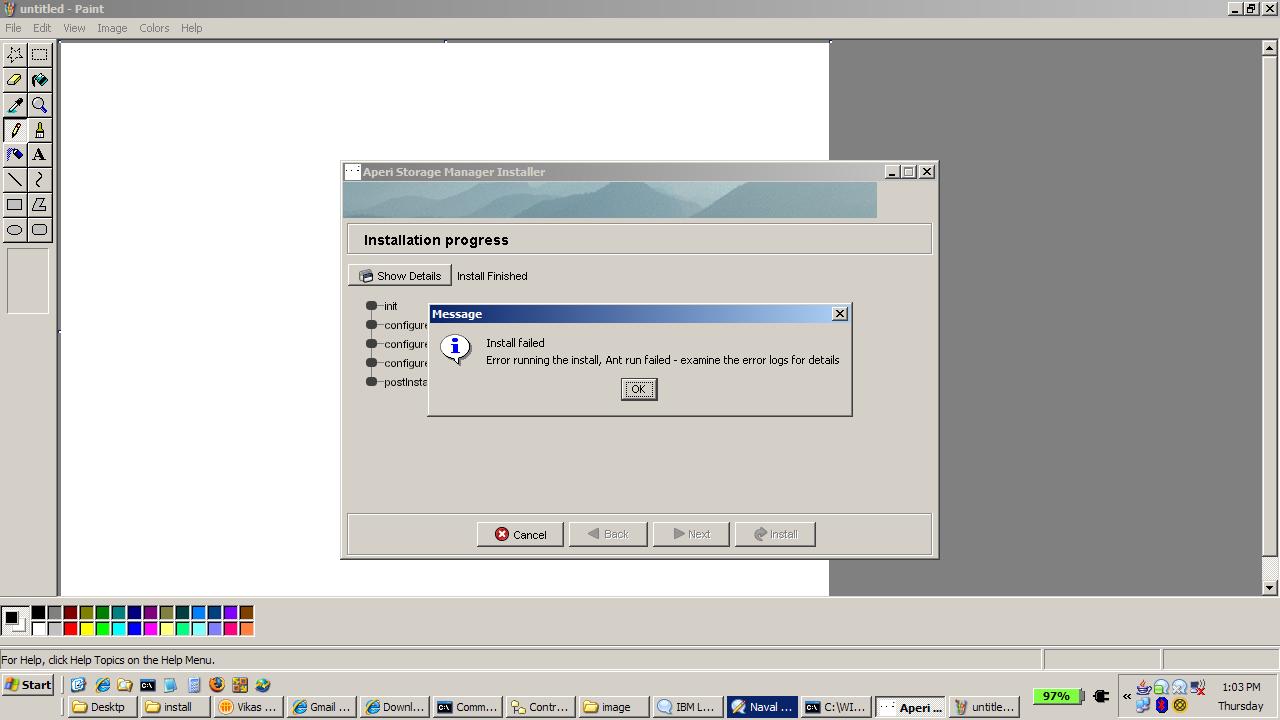This screenshot has width=1280, height=720.
Task: Click the Show Details button
Action: 400,276
